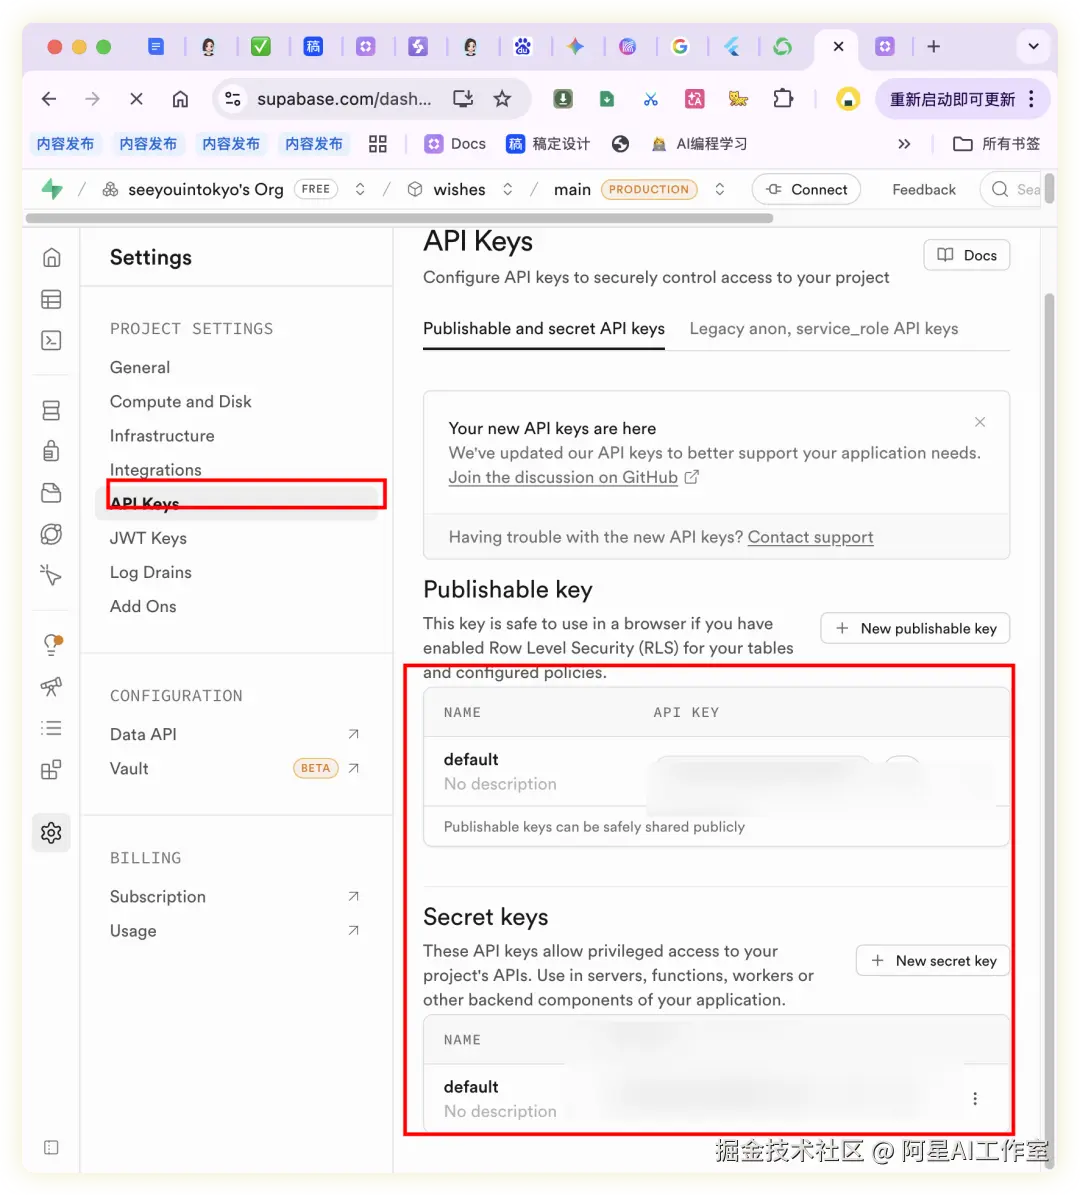Follow Join the discussion on GitHub link
The width and height of the screenshot is (1080, 1195).
coord(562,477)
